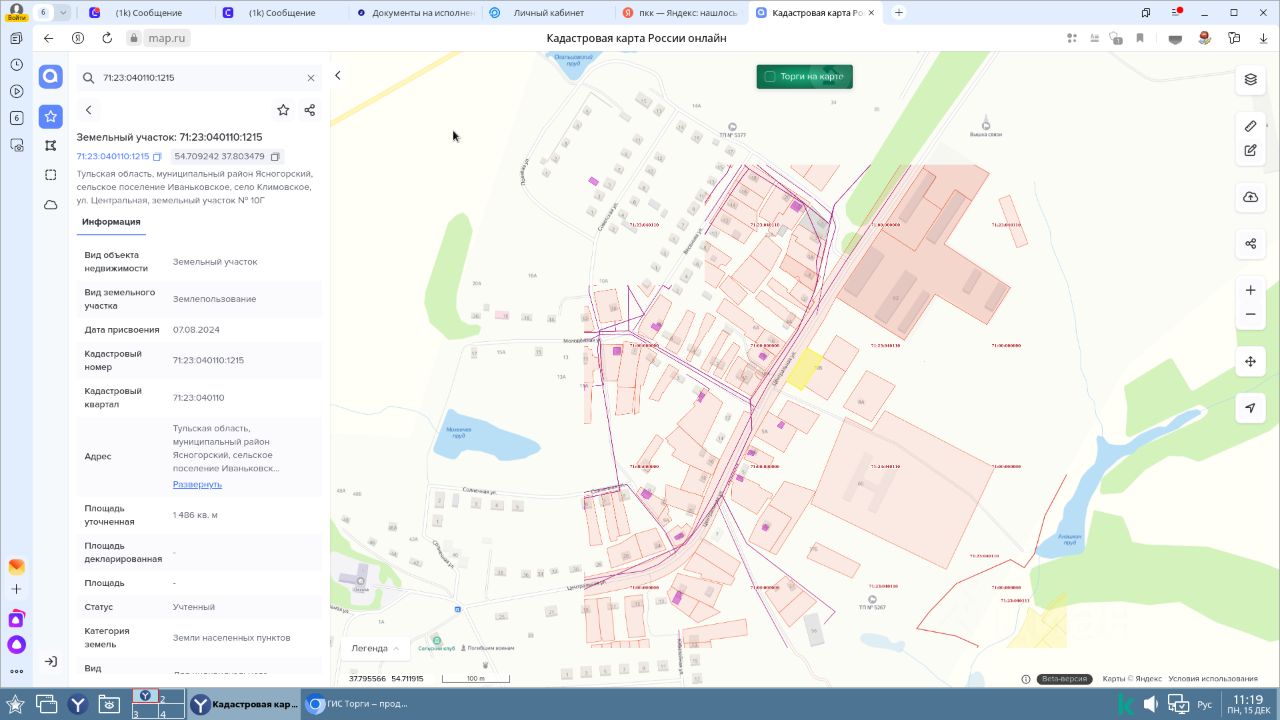Viewport: 1280px width, 720px height.
Task: Zoom in on the map
Action: [x=1250, y=290]
